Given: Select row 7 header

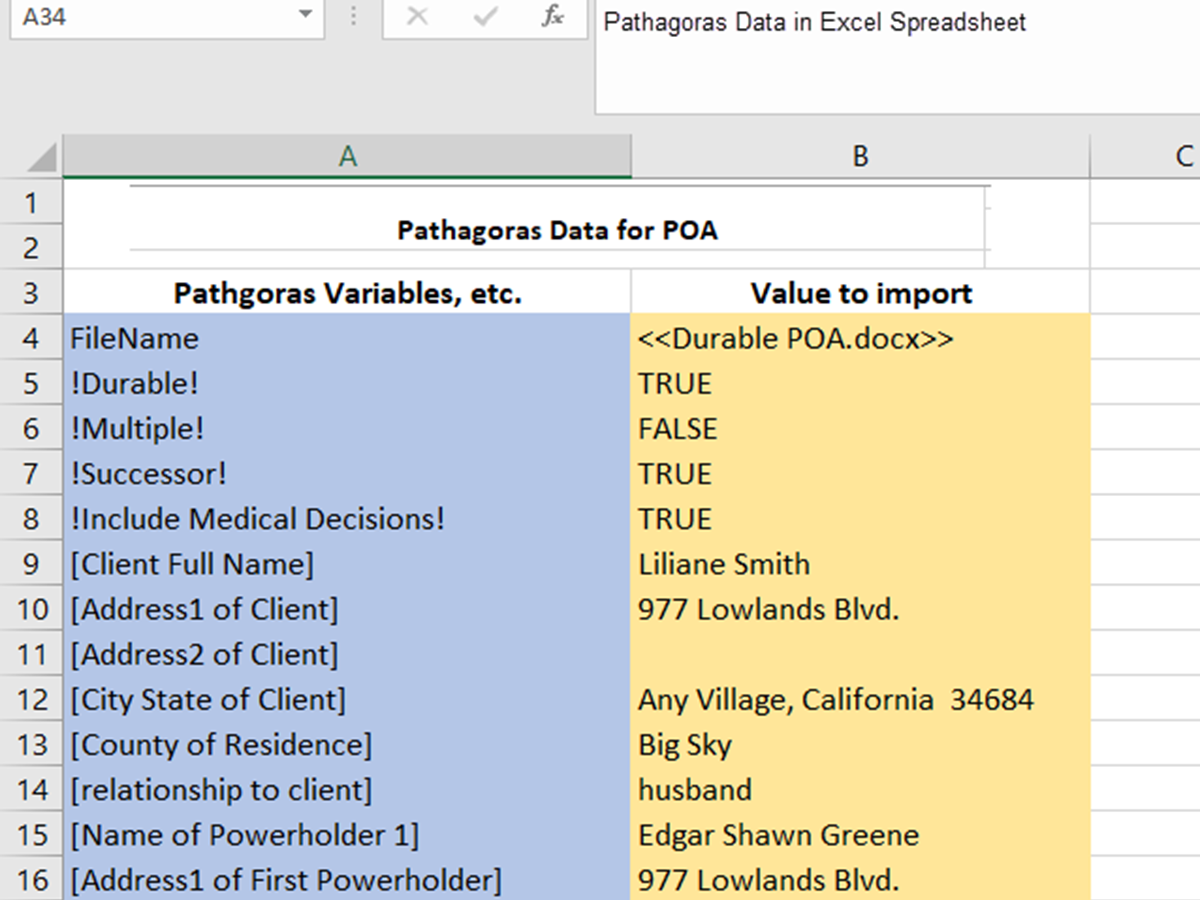Looking at the screenshot, I should click(x=31, y=473).
